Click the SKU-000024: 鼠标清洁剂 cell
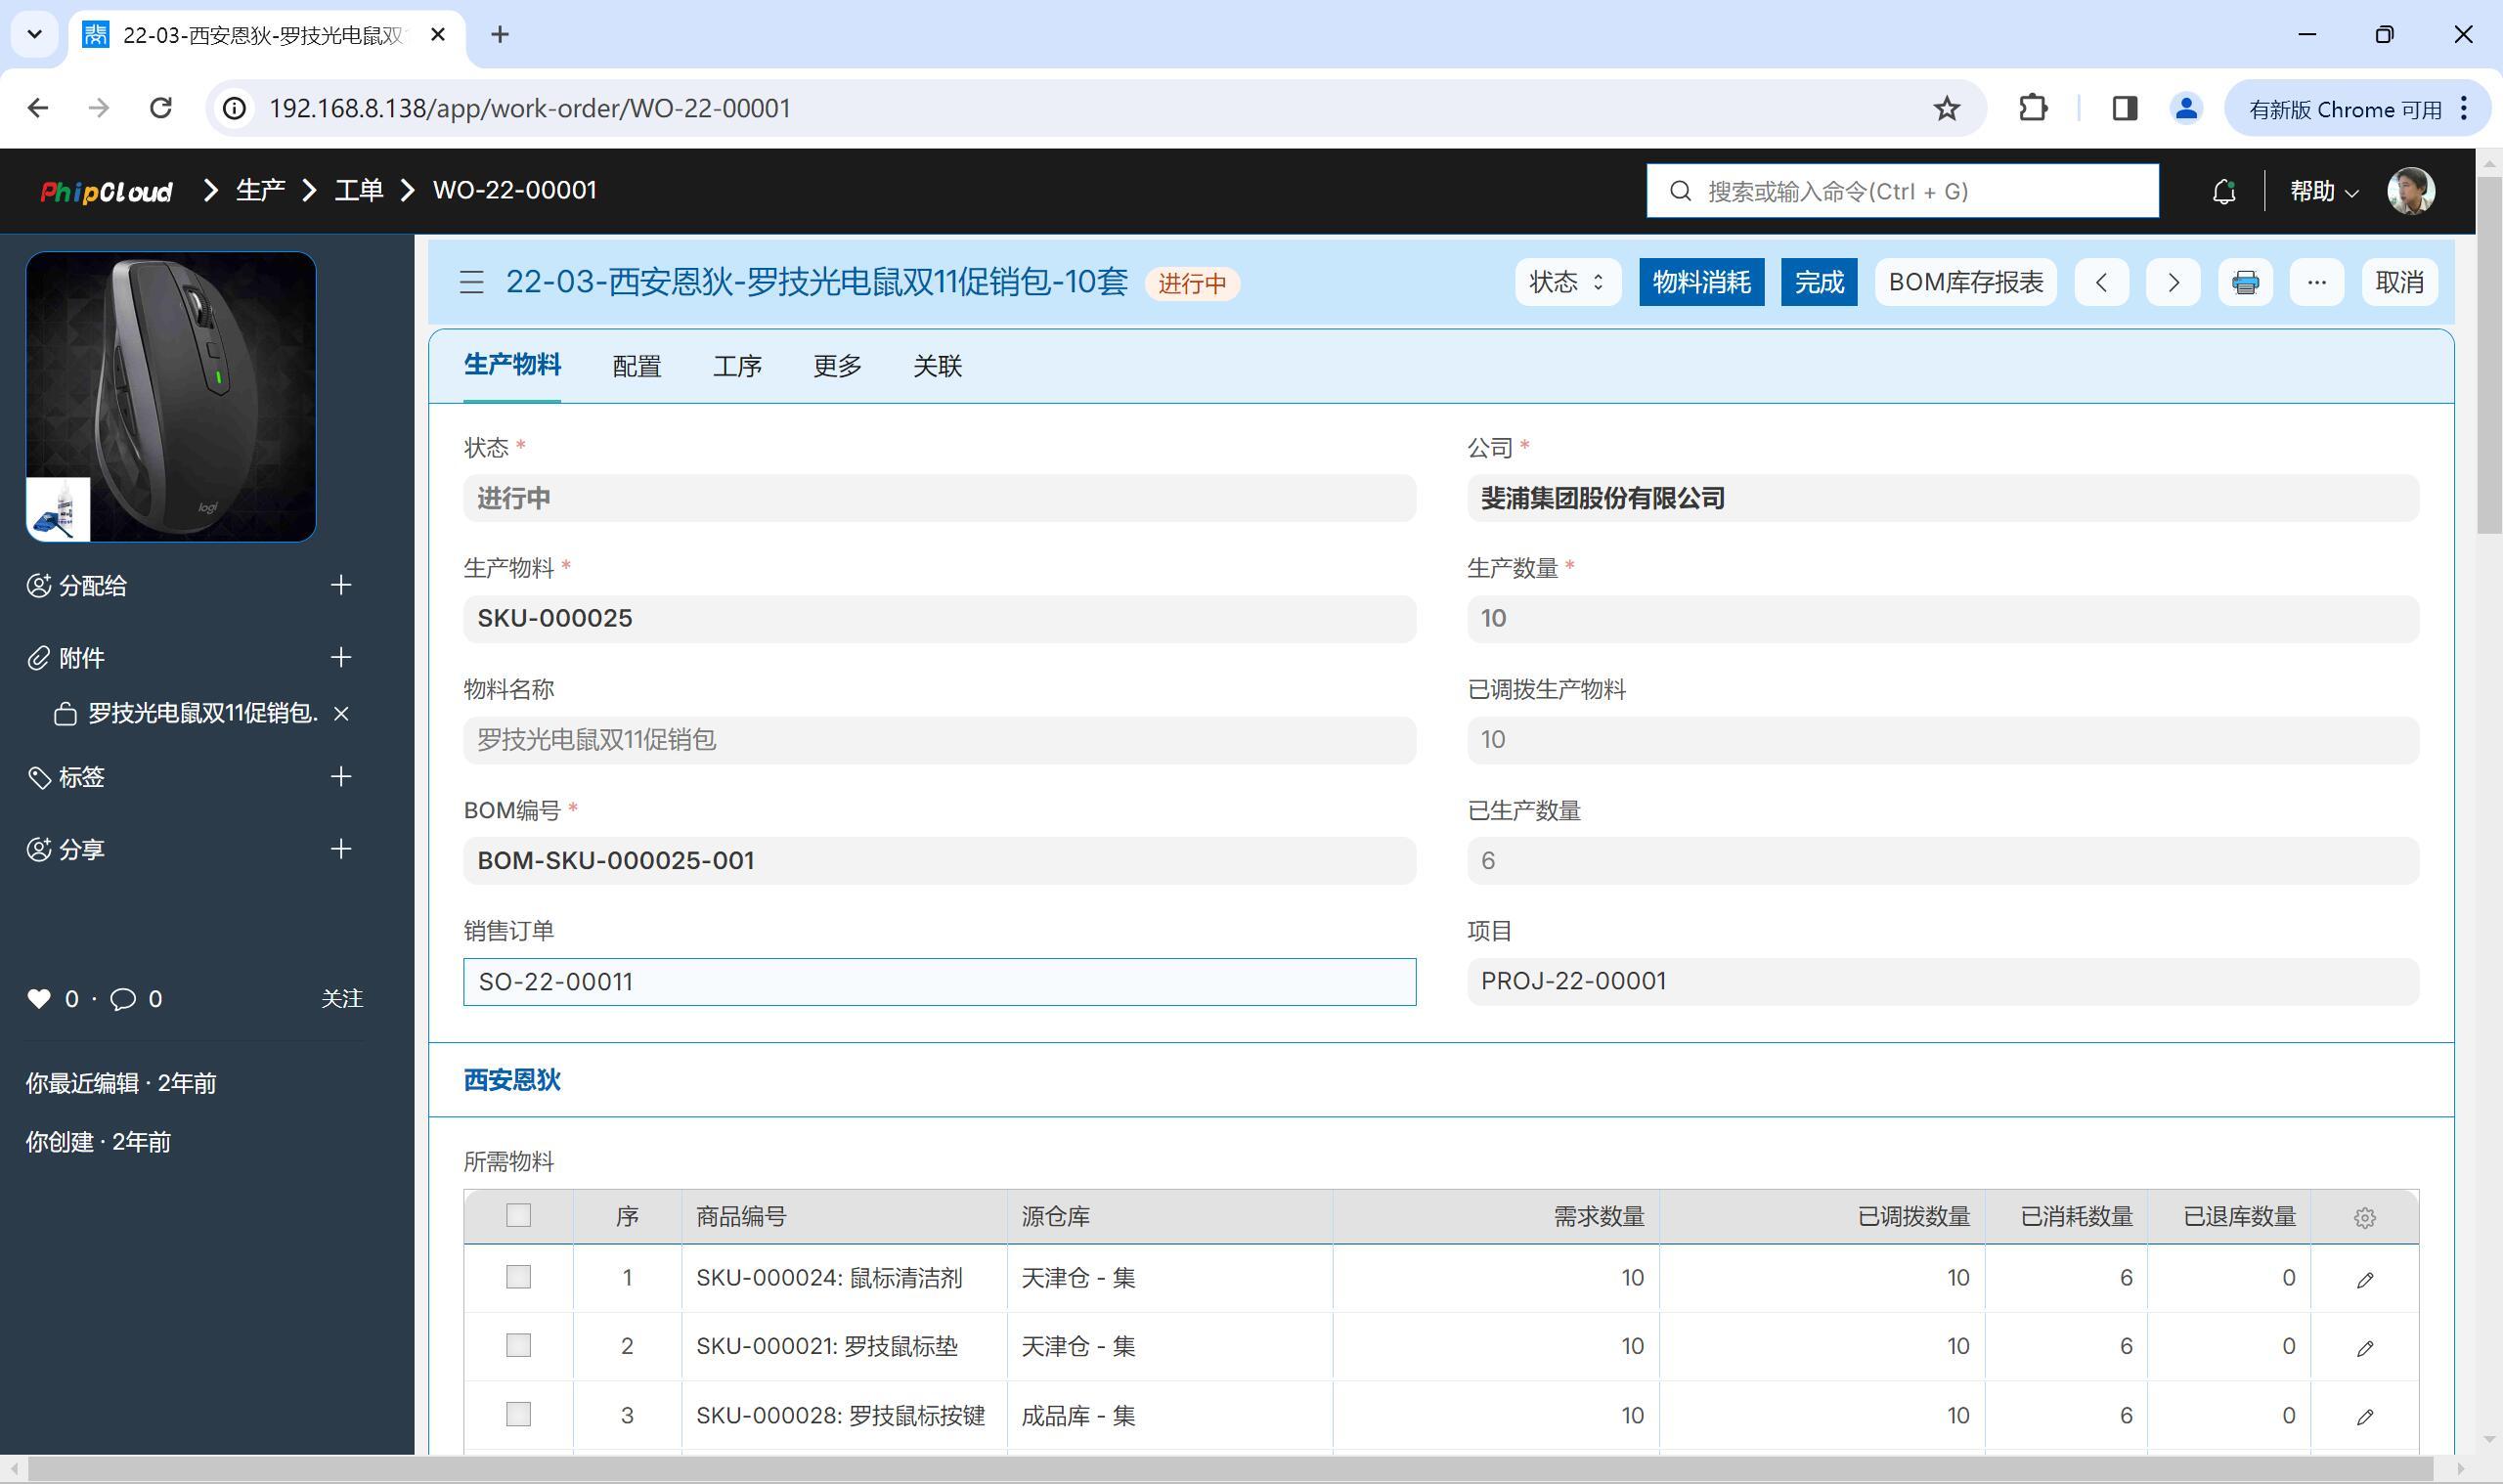The image size is (2503, 1484). tap(844, 1278)
